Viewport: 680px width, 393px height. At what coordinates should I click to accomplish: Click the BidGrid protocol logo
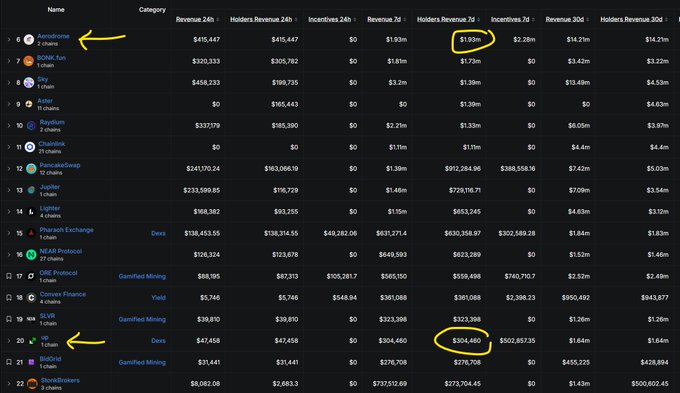[x=31, y=362]
